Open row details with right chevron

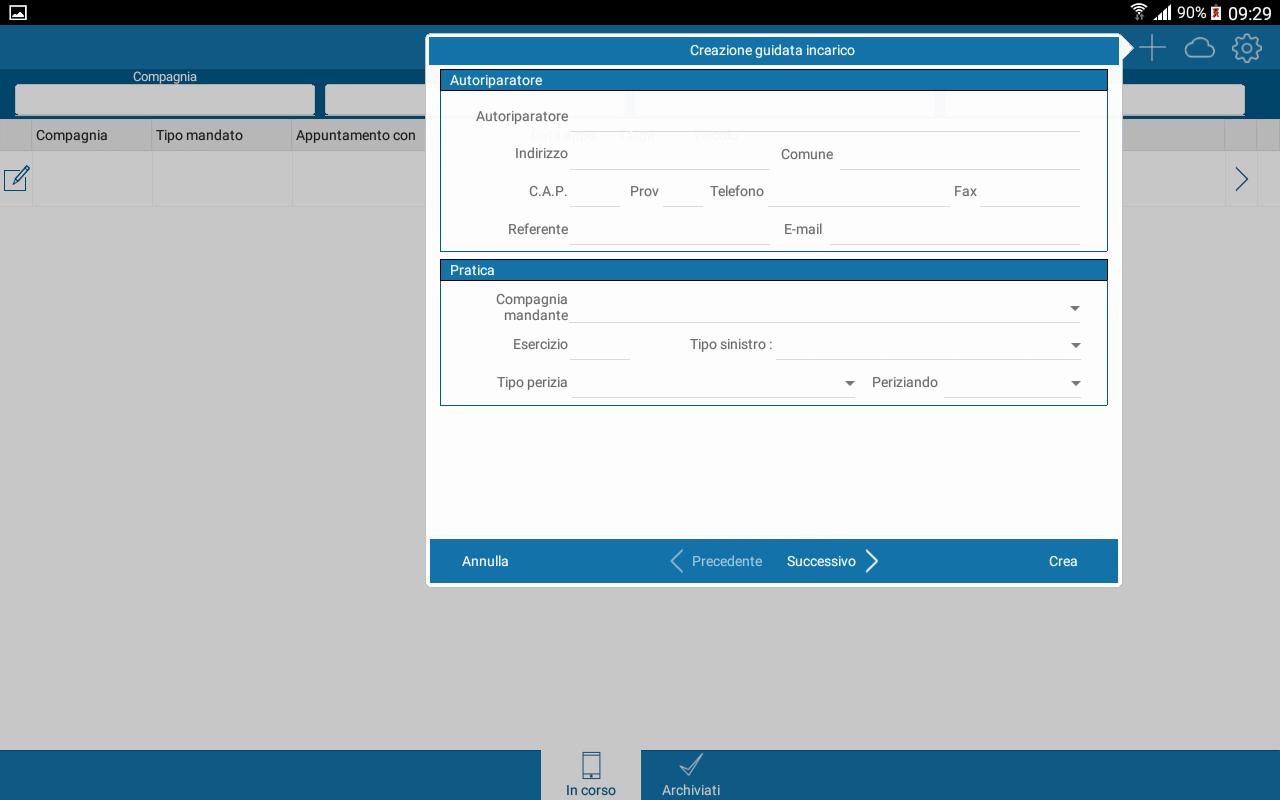[1241, 179]
